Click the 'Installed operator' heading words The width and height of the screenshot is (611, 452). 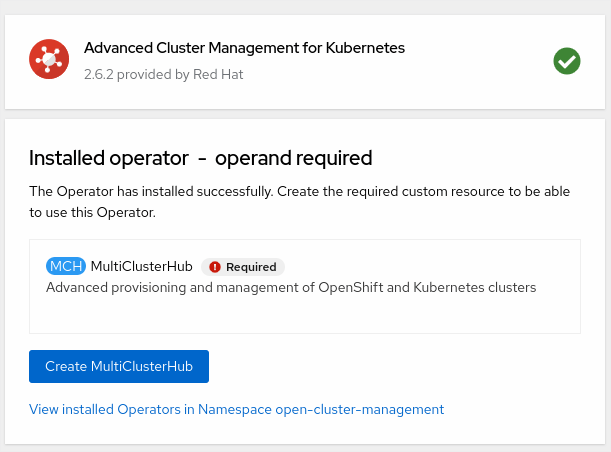point(108,158)
